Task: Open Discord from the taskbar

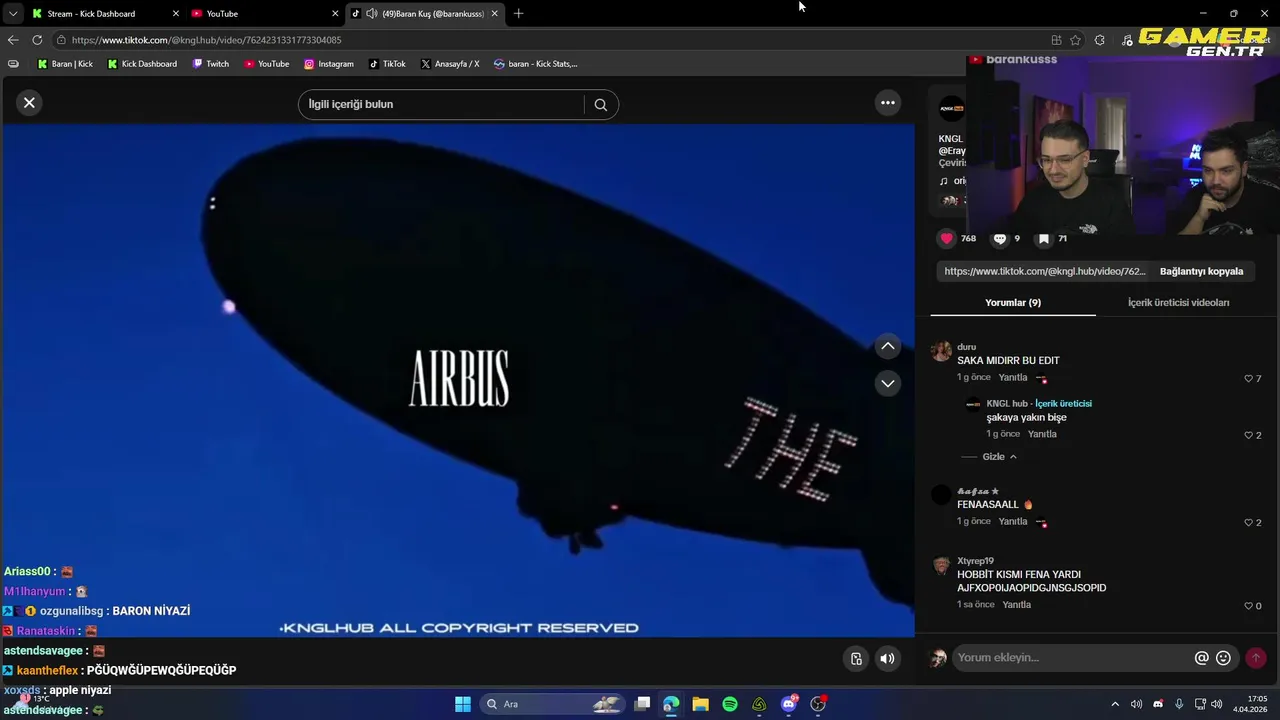Action: [789, 704]
